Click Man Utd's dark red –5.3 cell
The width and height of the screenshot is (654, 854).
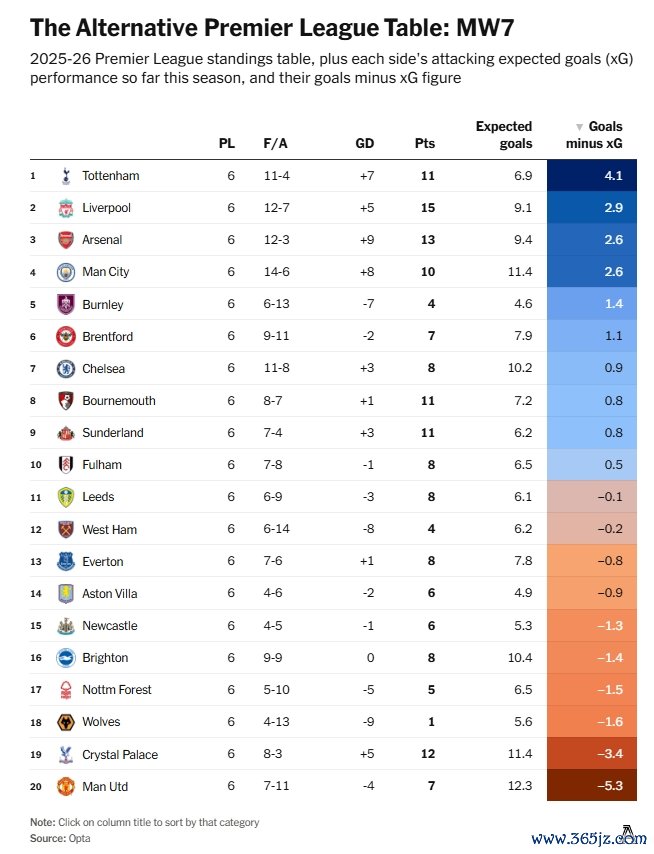coord(592,787)
